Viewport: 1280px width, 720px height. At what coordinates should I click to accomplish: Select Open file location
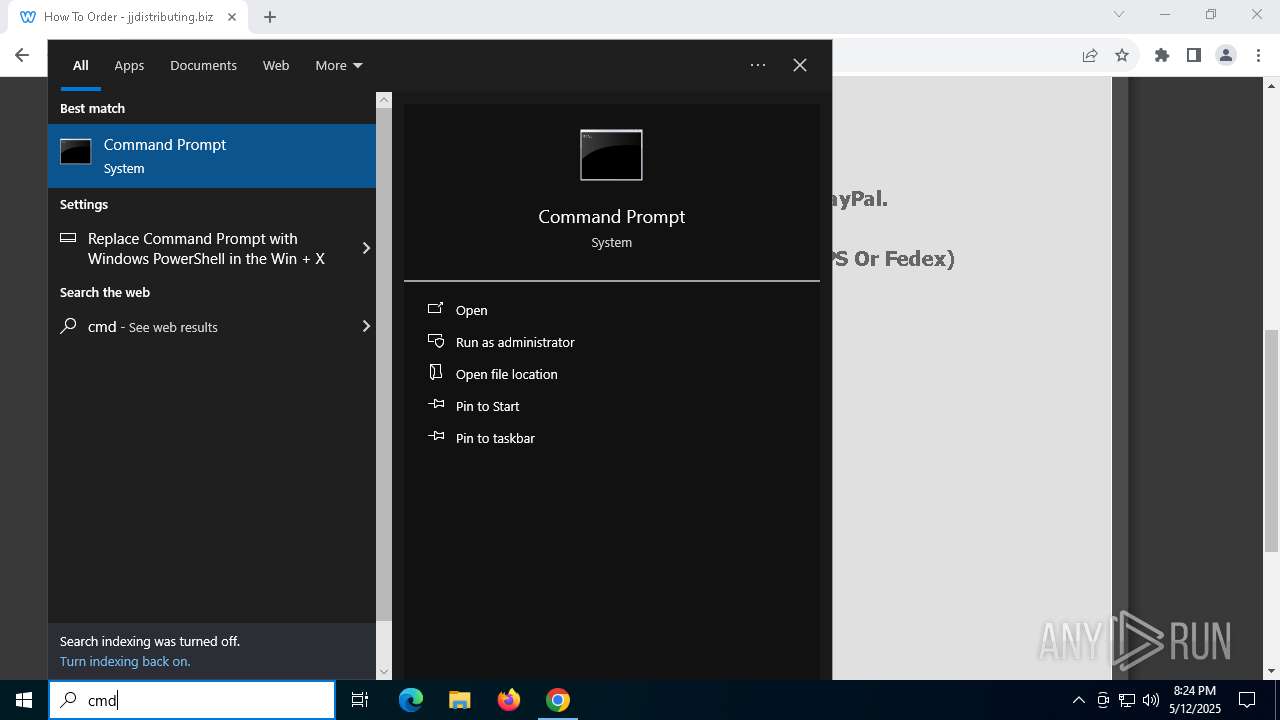[x=506, y=374]
